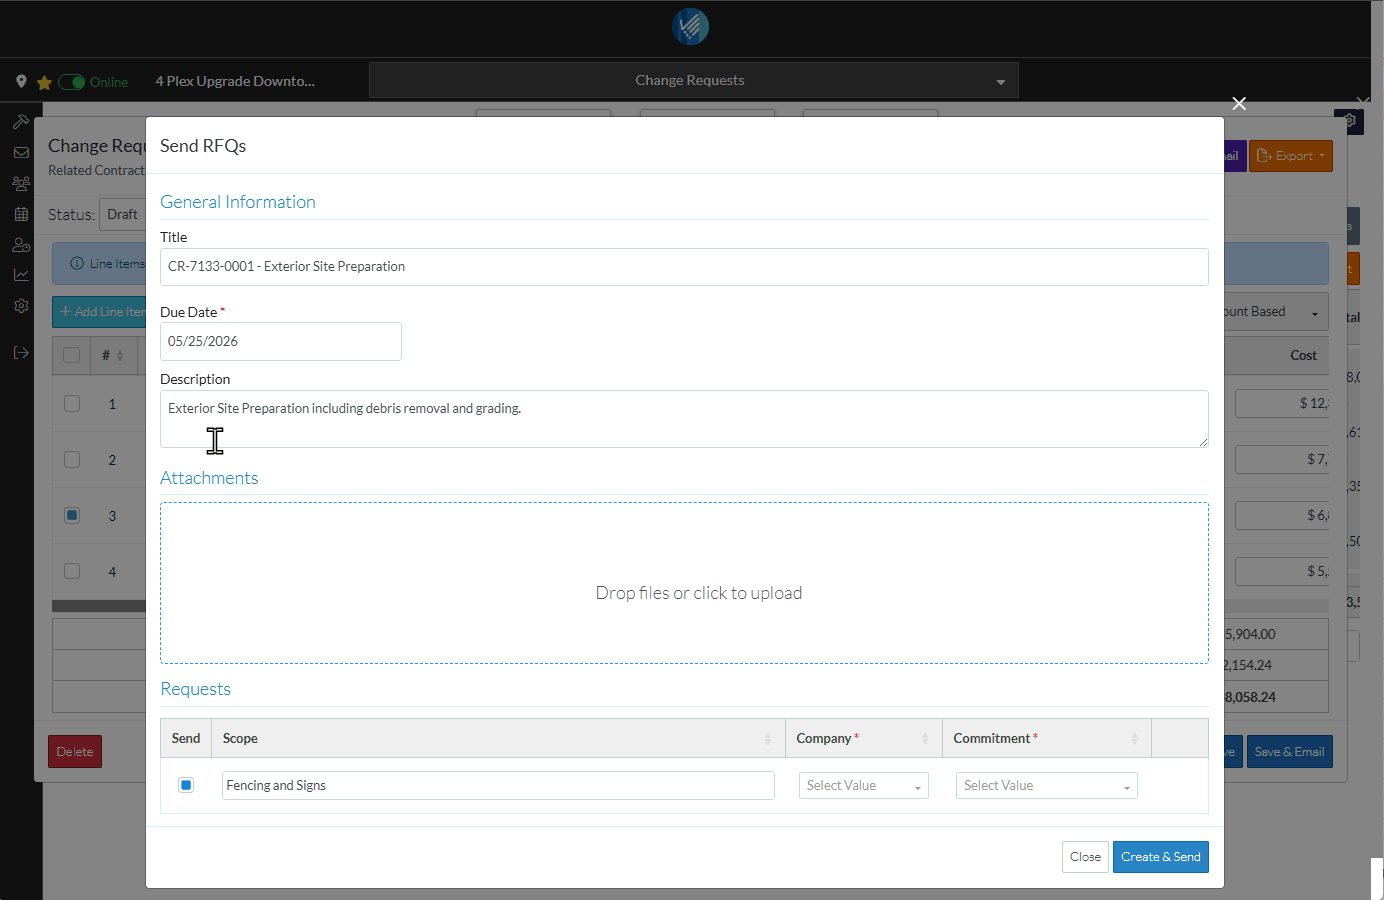The image size is (1384, 900).
Task: Click Add Line Item button
Action: pos(100,312)
